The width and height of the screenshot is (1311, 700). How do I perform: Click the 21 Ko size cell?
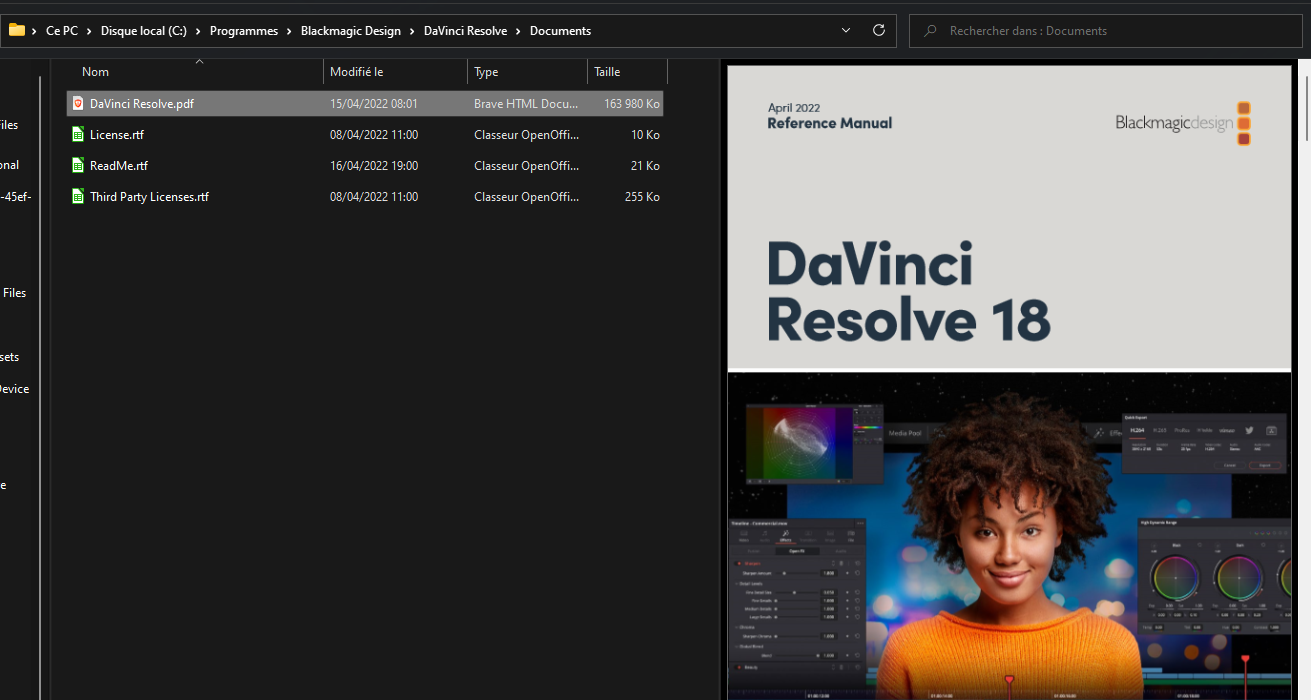pyautogui.click(x=645, y=166)
